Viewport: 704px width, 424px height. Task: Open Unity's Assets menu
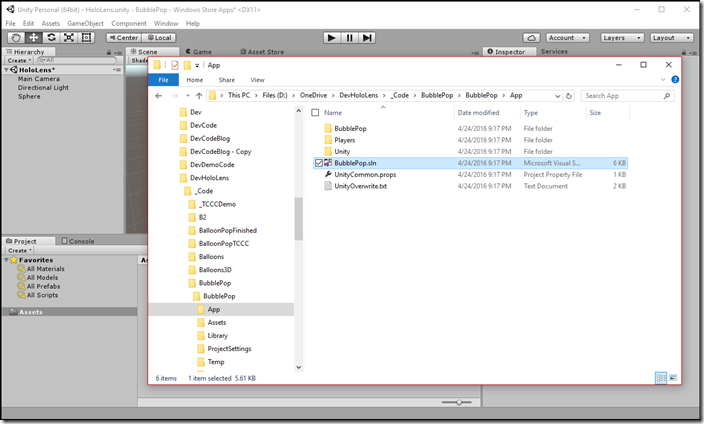pos(50,23)
